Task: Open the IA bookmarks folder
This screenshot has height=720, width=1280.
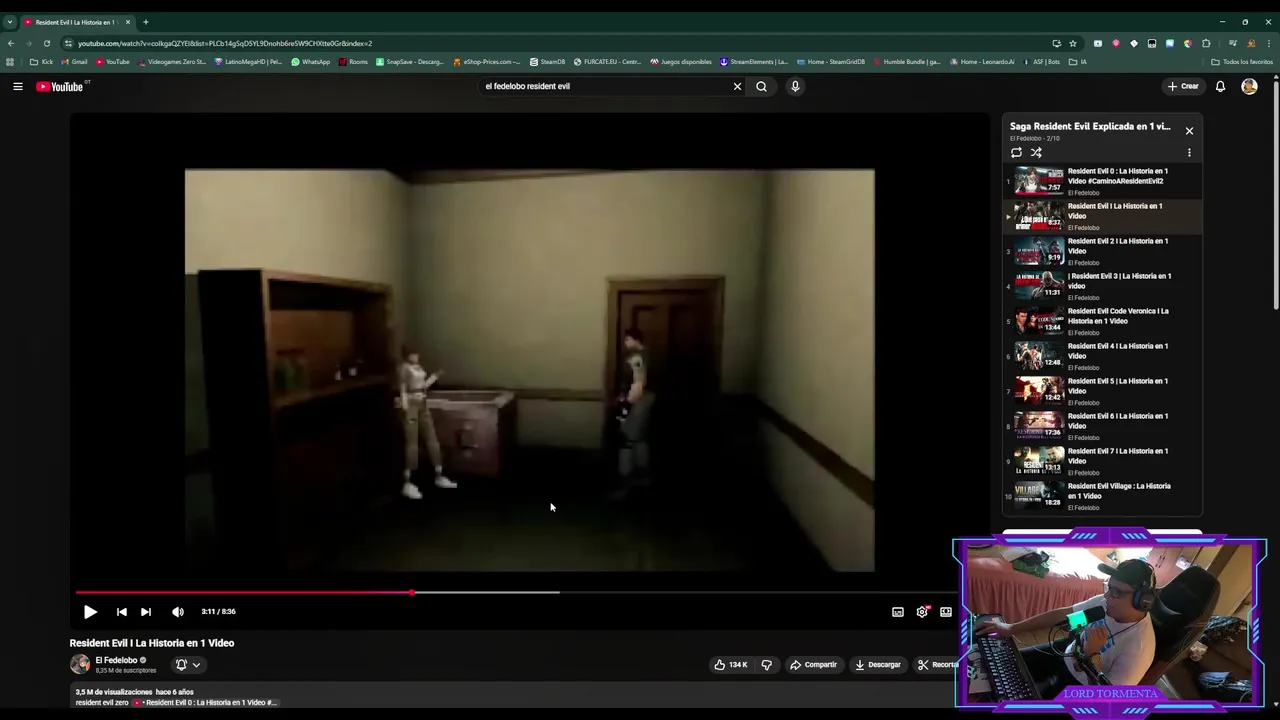Action: 1078,62
